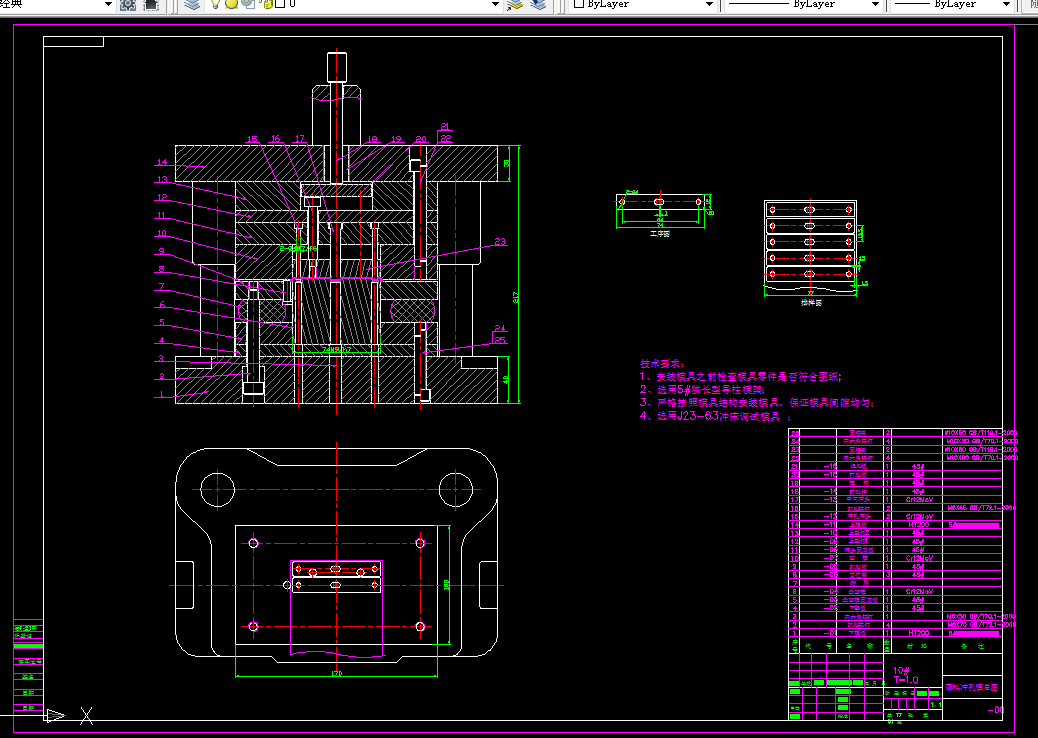
Task: Select the strip layout drawing with five rows
Action: coord(810,248)
